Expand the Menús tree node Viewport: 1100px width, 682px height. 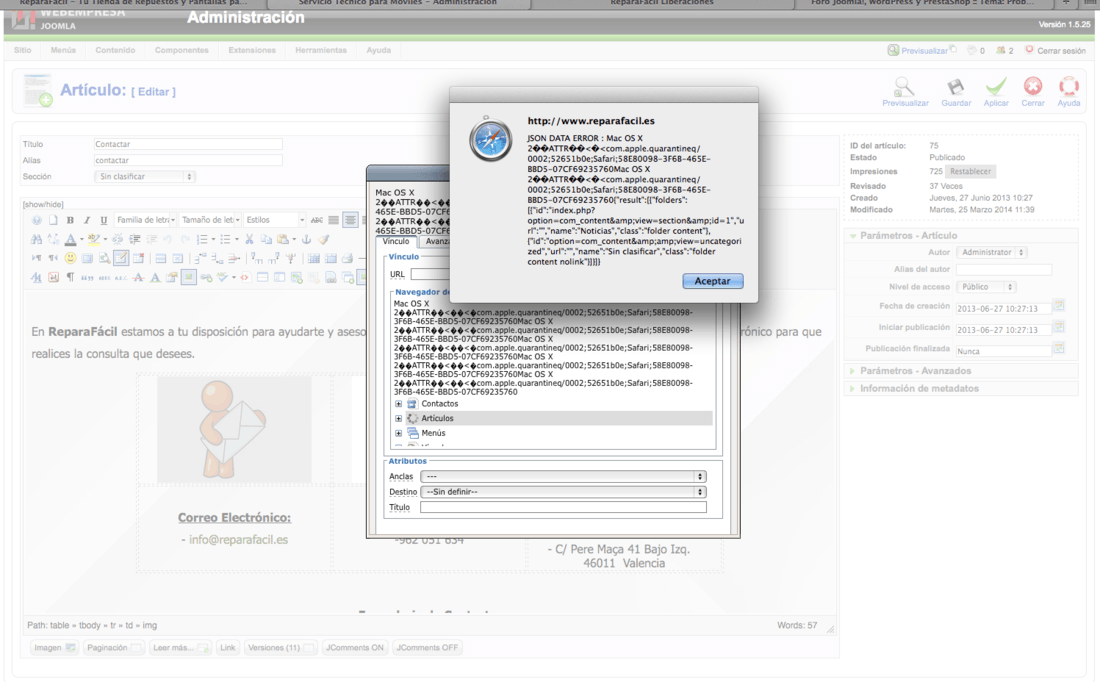coord(398,433)
